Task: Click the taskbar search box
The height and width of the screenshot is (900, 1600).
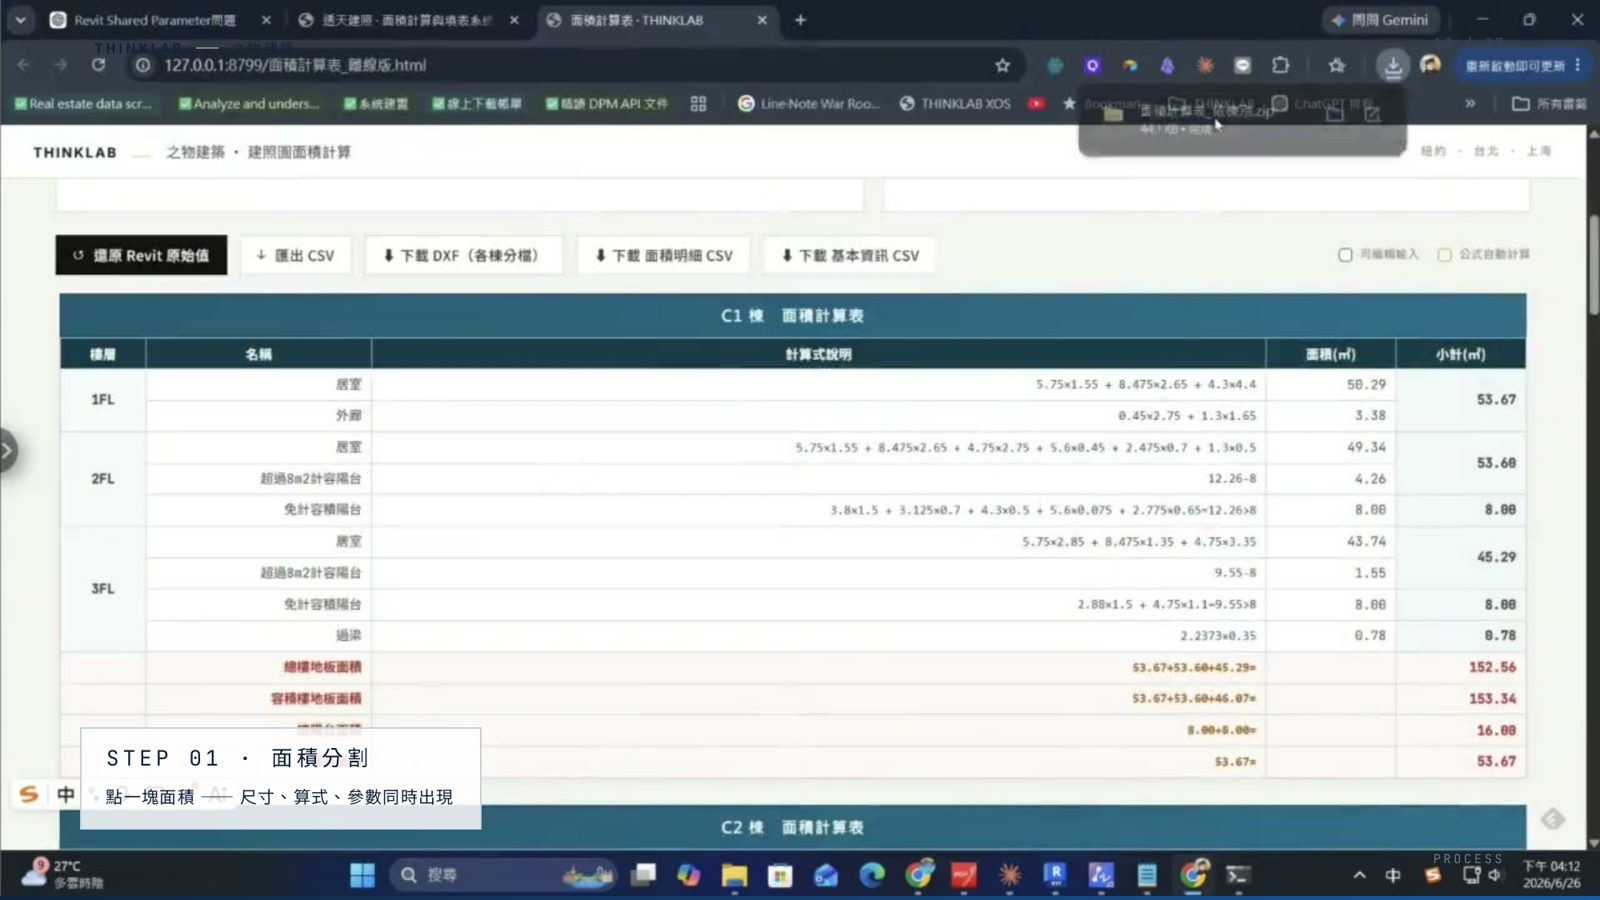Action: point(502,875)
